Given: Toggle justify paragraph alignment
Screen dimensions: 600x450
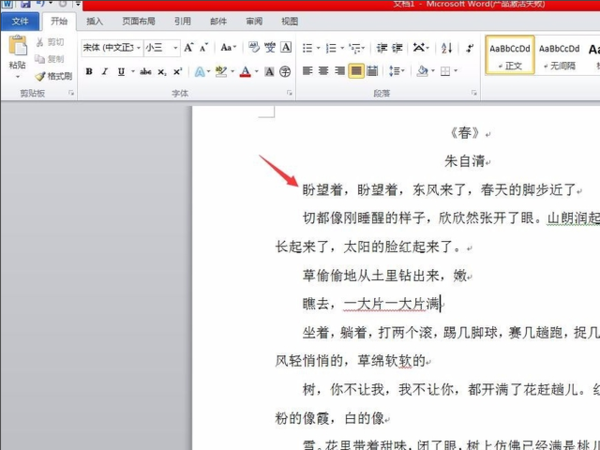Looking at the screenshot, I should click(356, 71).
